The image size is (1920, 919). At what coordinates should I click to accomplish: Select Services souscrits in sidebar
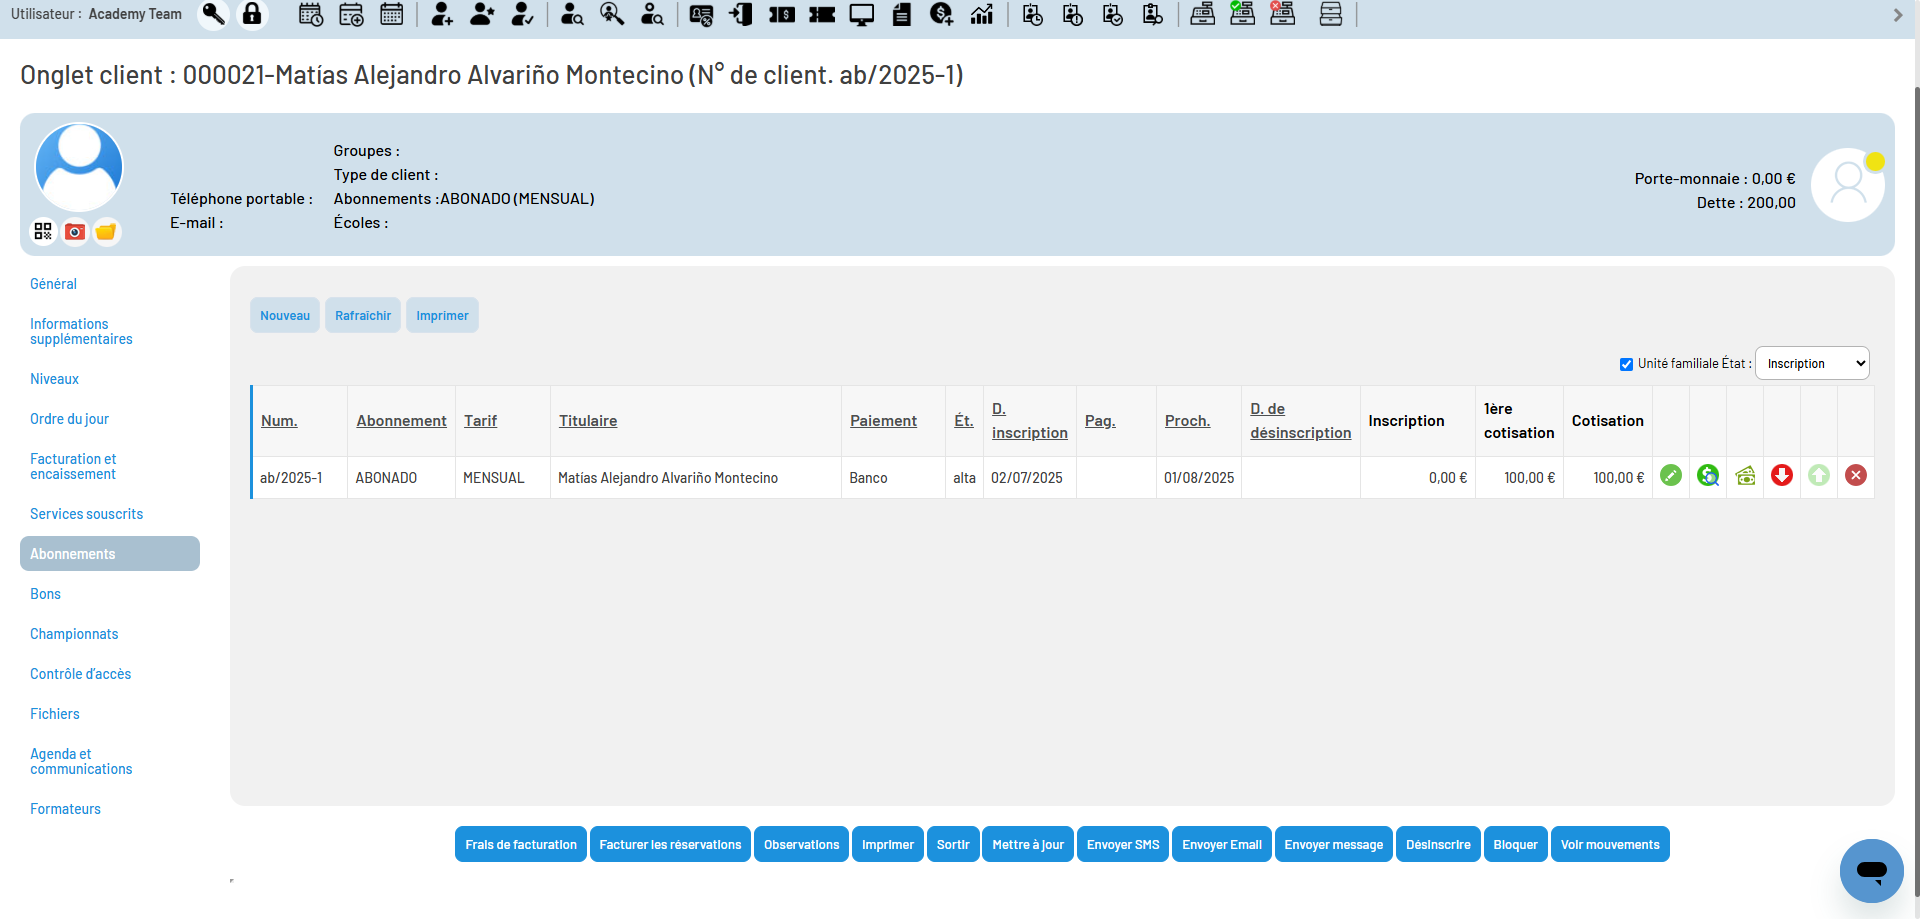pyautogui.click(x=86, y=514)
